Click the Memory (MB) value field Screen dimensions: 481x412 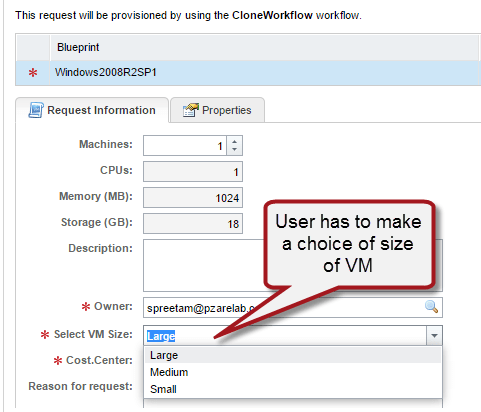coord(193,198)
